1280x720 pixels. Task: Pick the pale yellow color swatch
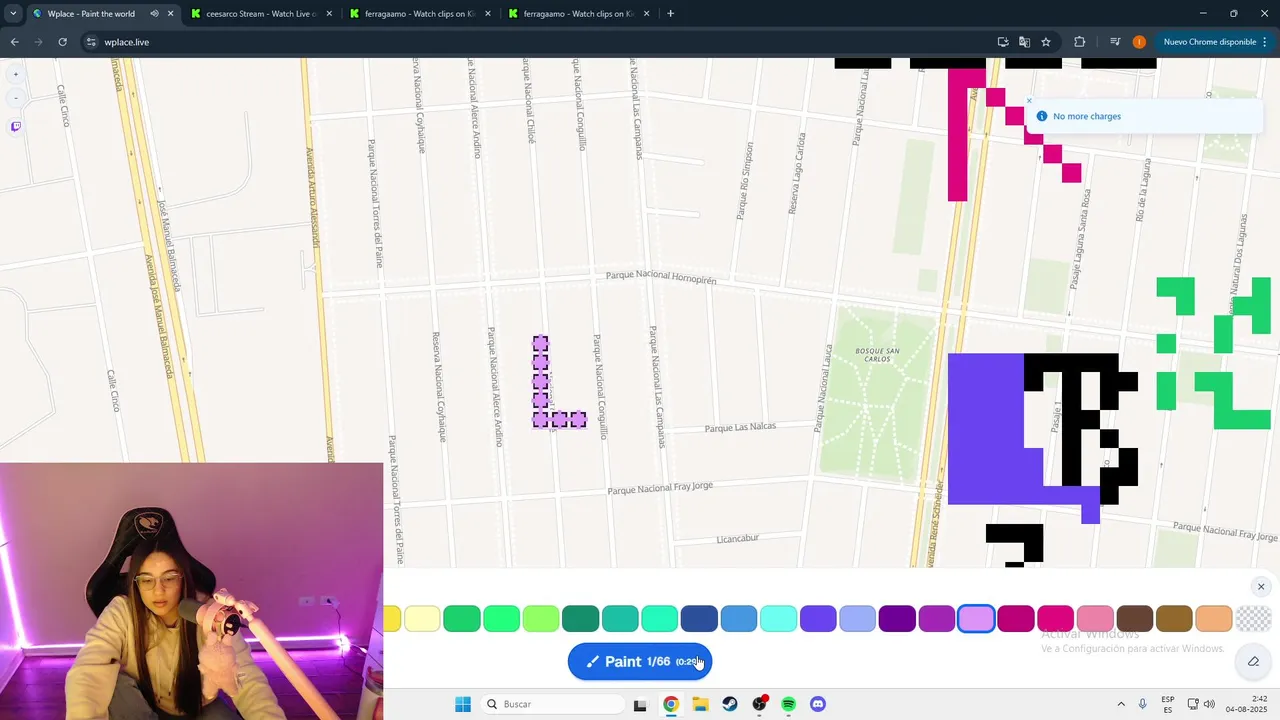[x=422, y=619]
